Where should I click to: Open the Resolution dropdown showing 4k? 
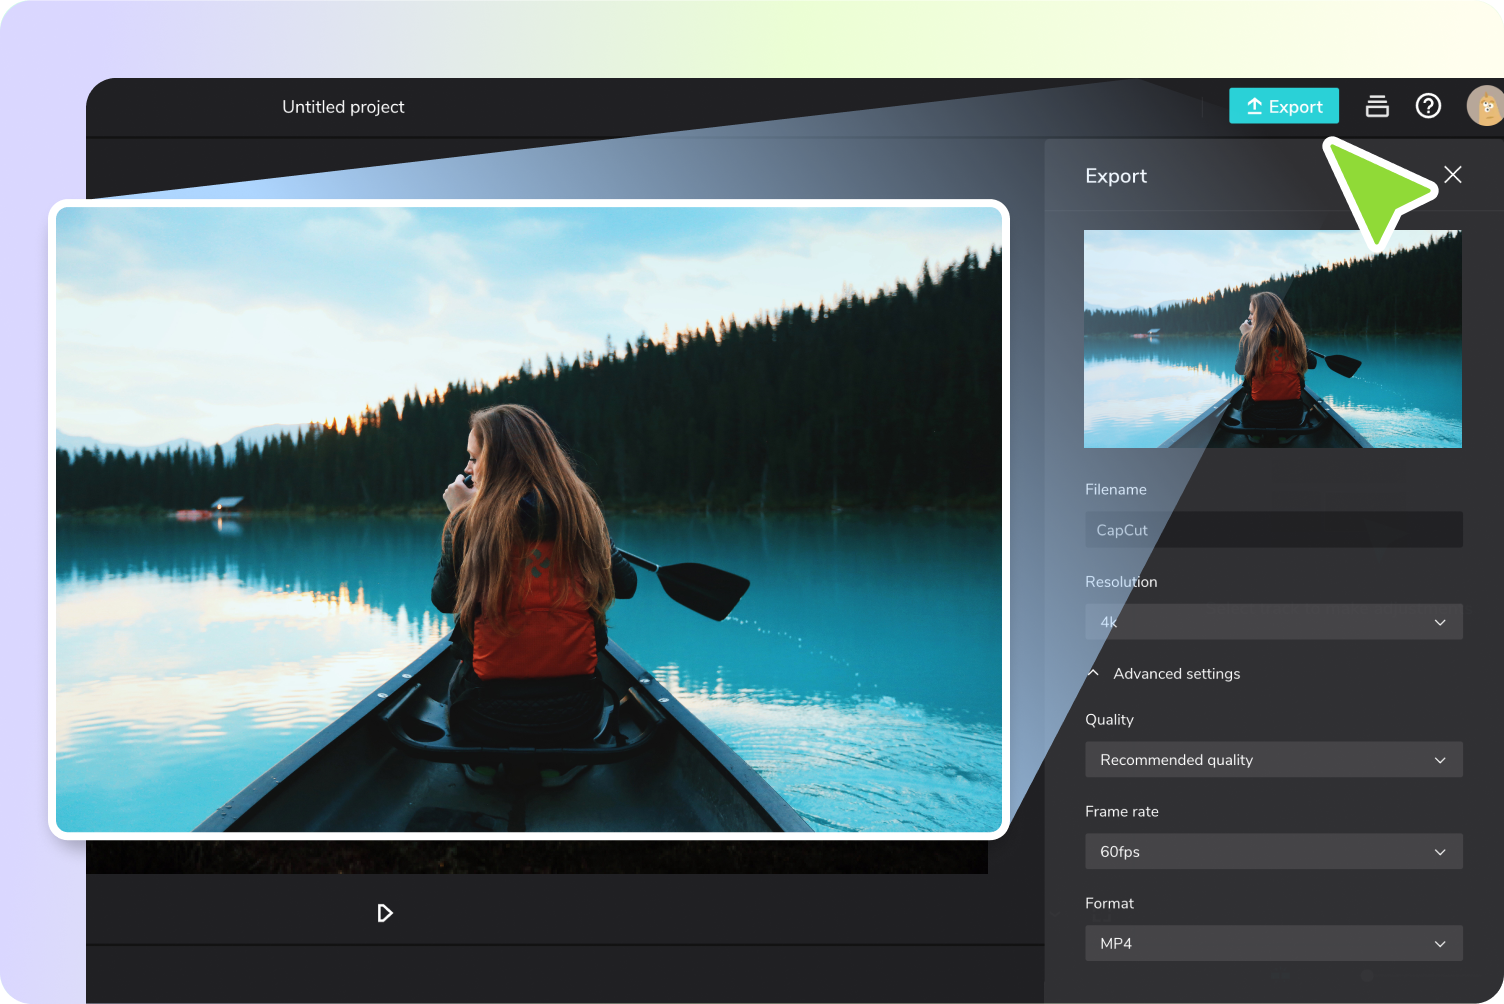1274,622
